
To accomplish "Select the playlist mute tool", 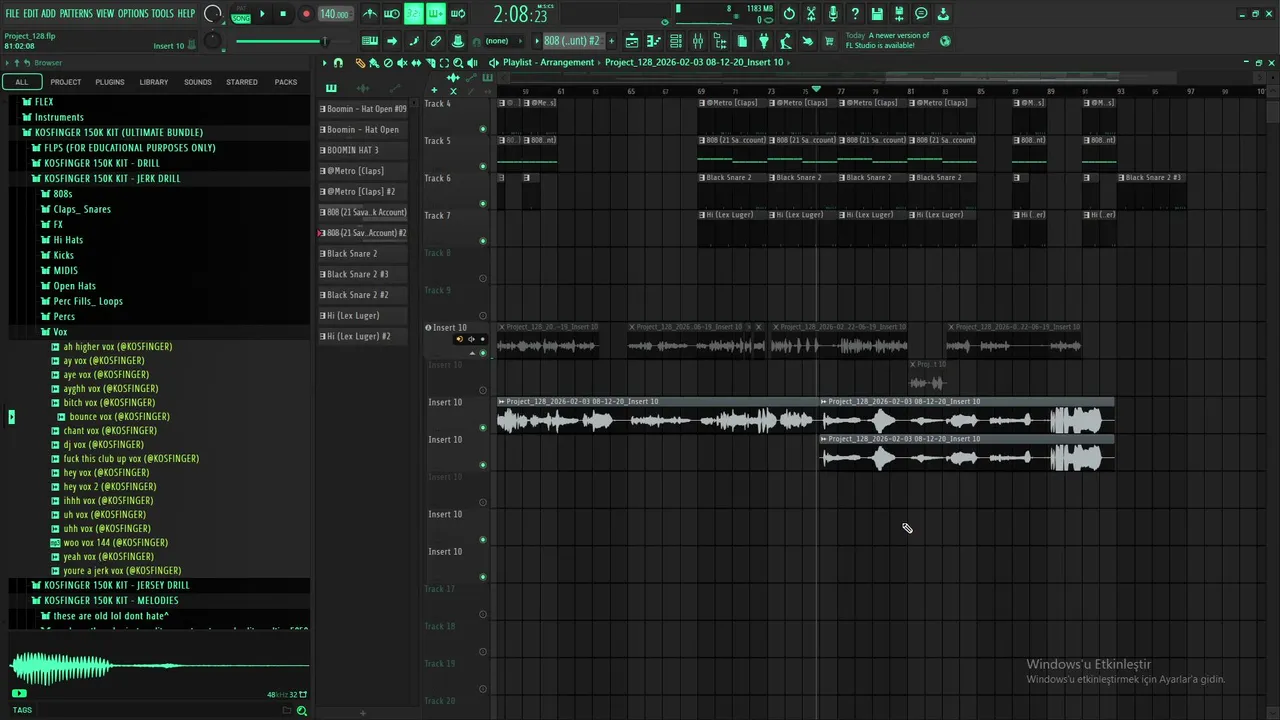I will pos(402,63).
